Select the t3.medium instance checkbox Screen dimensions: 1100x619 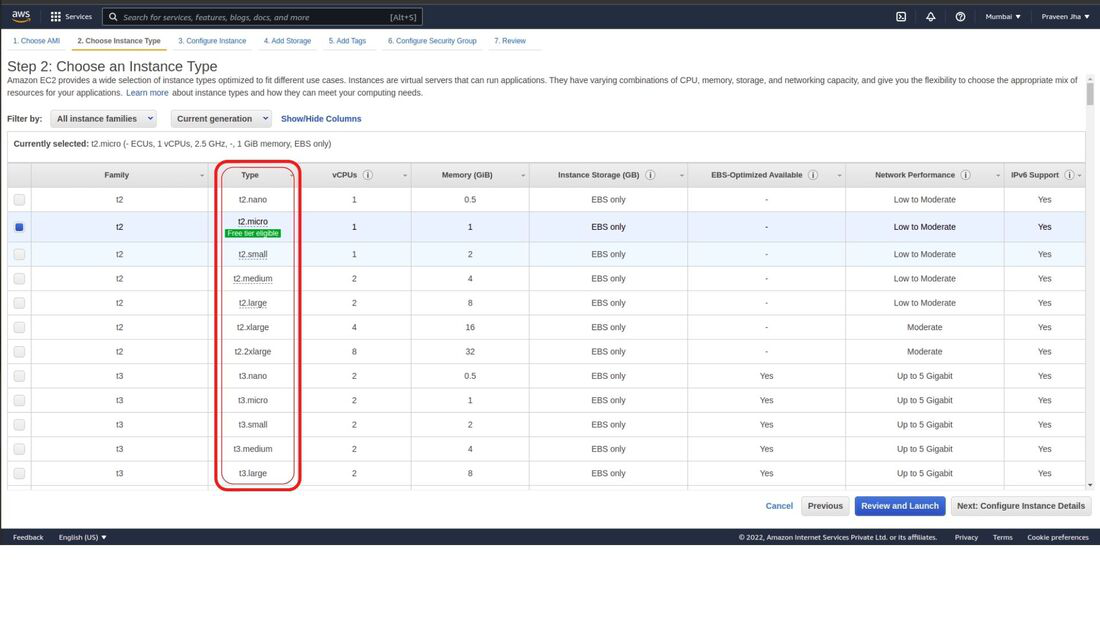click(x=19, y=448)
